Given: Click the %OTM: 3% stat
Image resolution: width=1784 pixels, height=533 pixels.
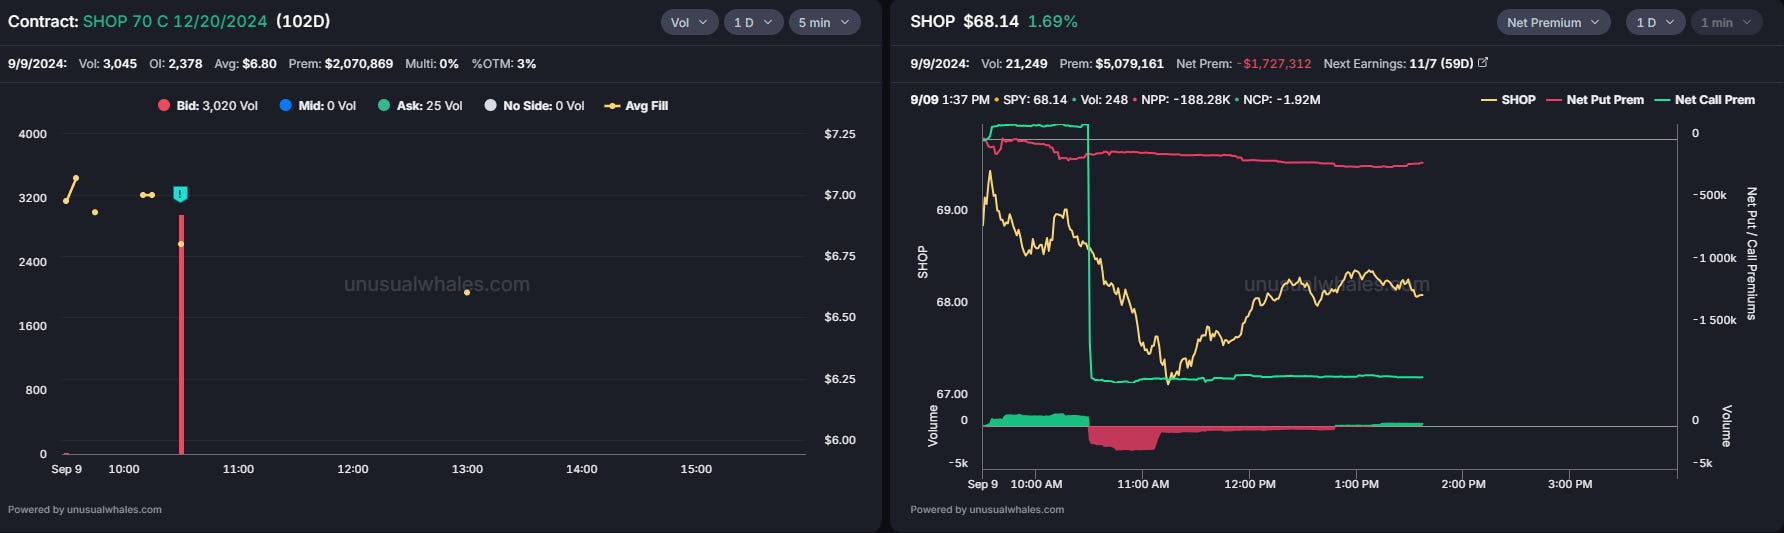Looking at the screenshot, I should pos(504,63).
